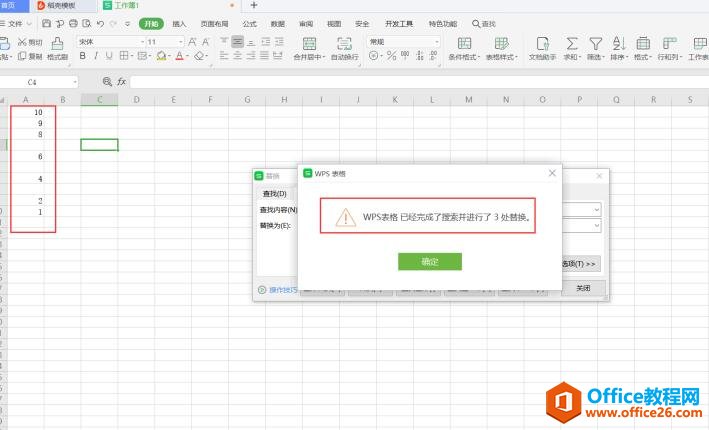The width and height of the screenshot is (709, 430).
Task: Click the Document Assistant (文档助手) icon
Action: [x=543, y=44]
